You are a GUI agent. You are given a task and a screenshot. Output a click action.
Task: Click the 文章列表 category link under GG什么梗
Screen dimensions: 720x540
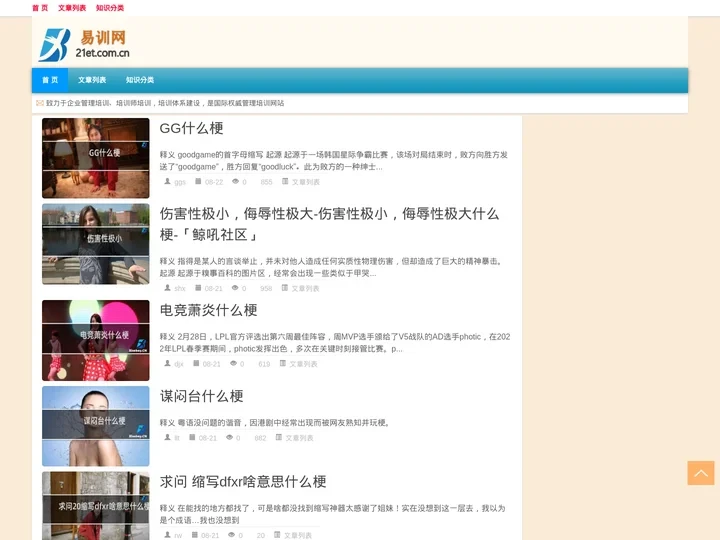click(306, 182)
